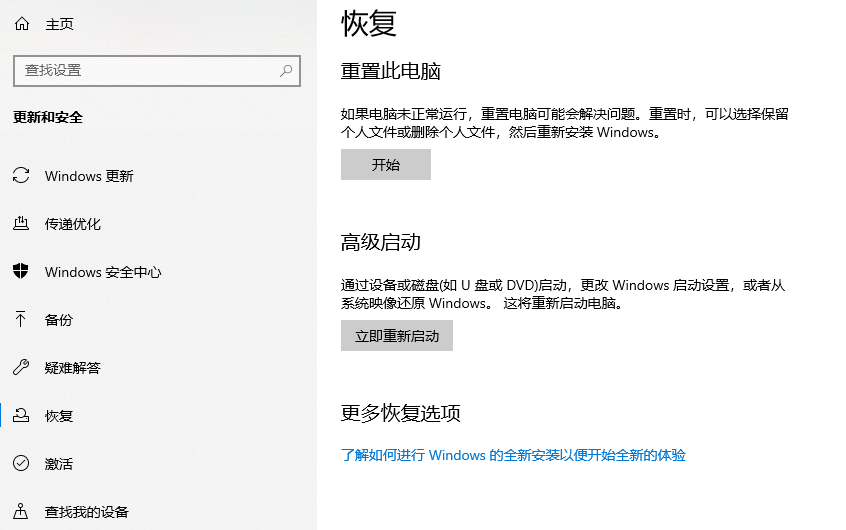Click the 重置此电脑 heading

pyautogui.click(x=391, y=71)
